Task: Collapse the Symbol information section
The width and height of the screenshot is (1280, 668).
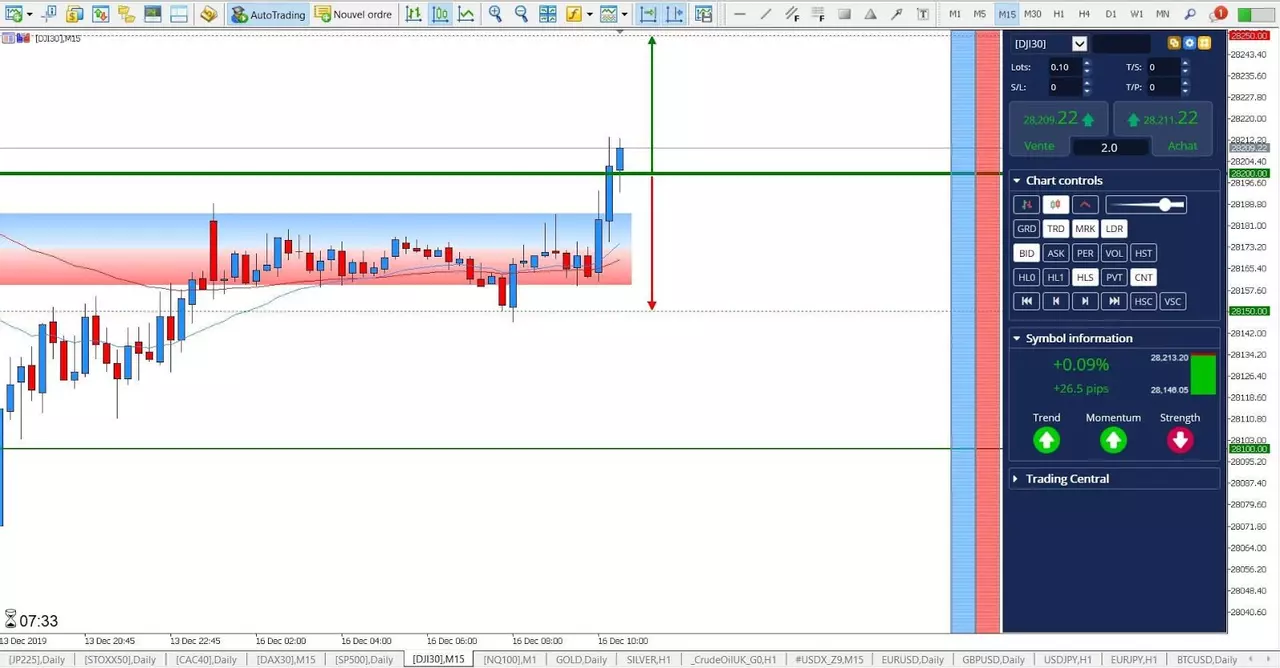Action: click(x=1017, y=339)
